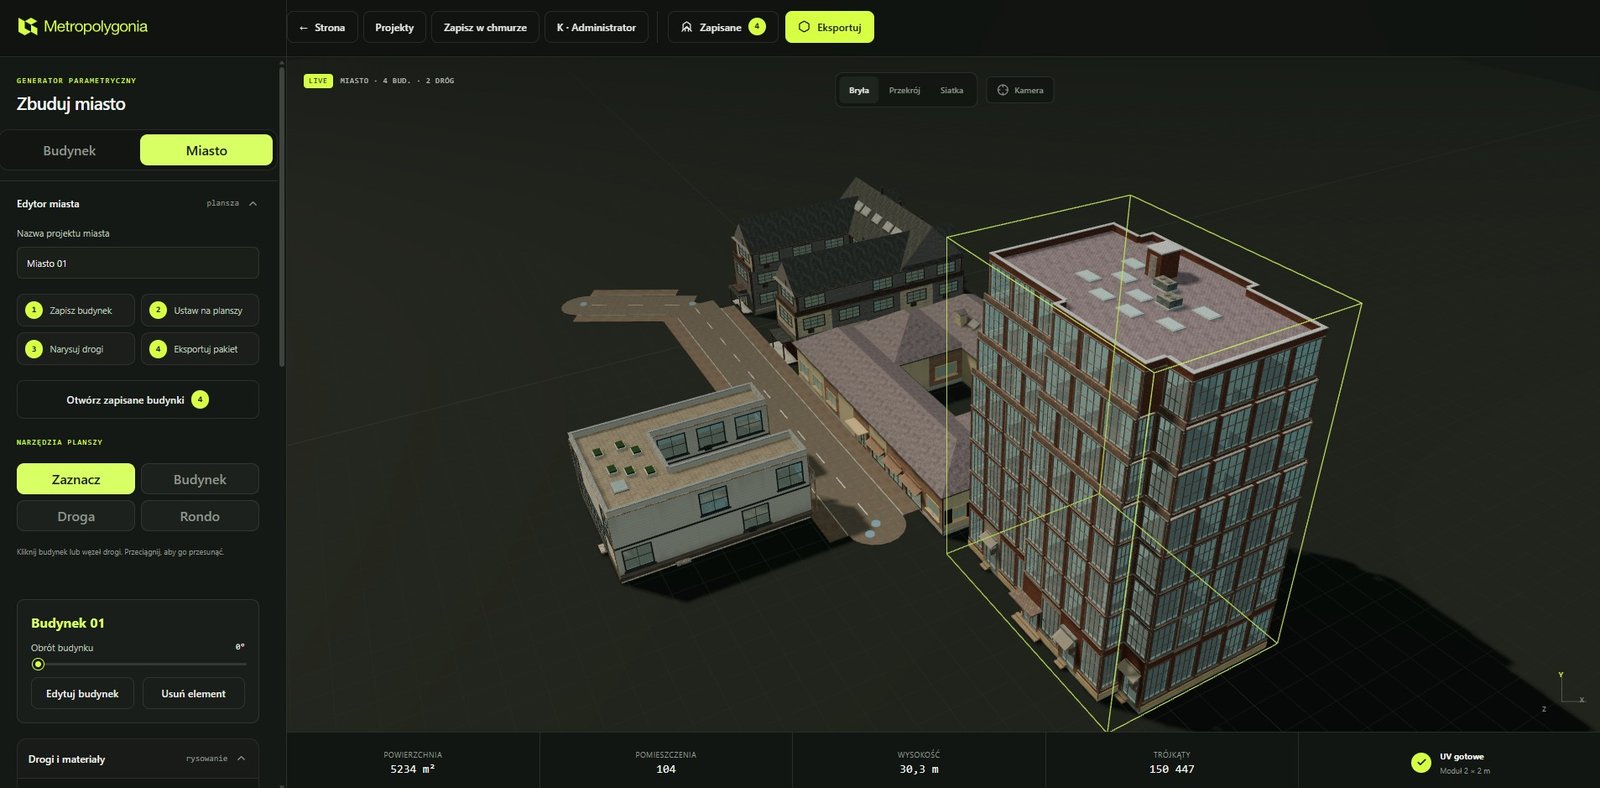This screenshot has width=1600, height=788.
Task: Switch to the Siatka view tab
Action: 952,90
